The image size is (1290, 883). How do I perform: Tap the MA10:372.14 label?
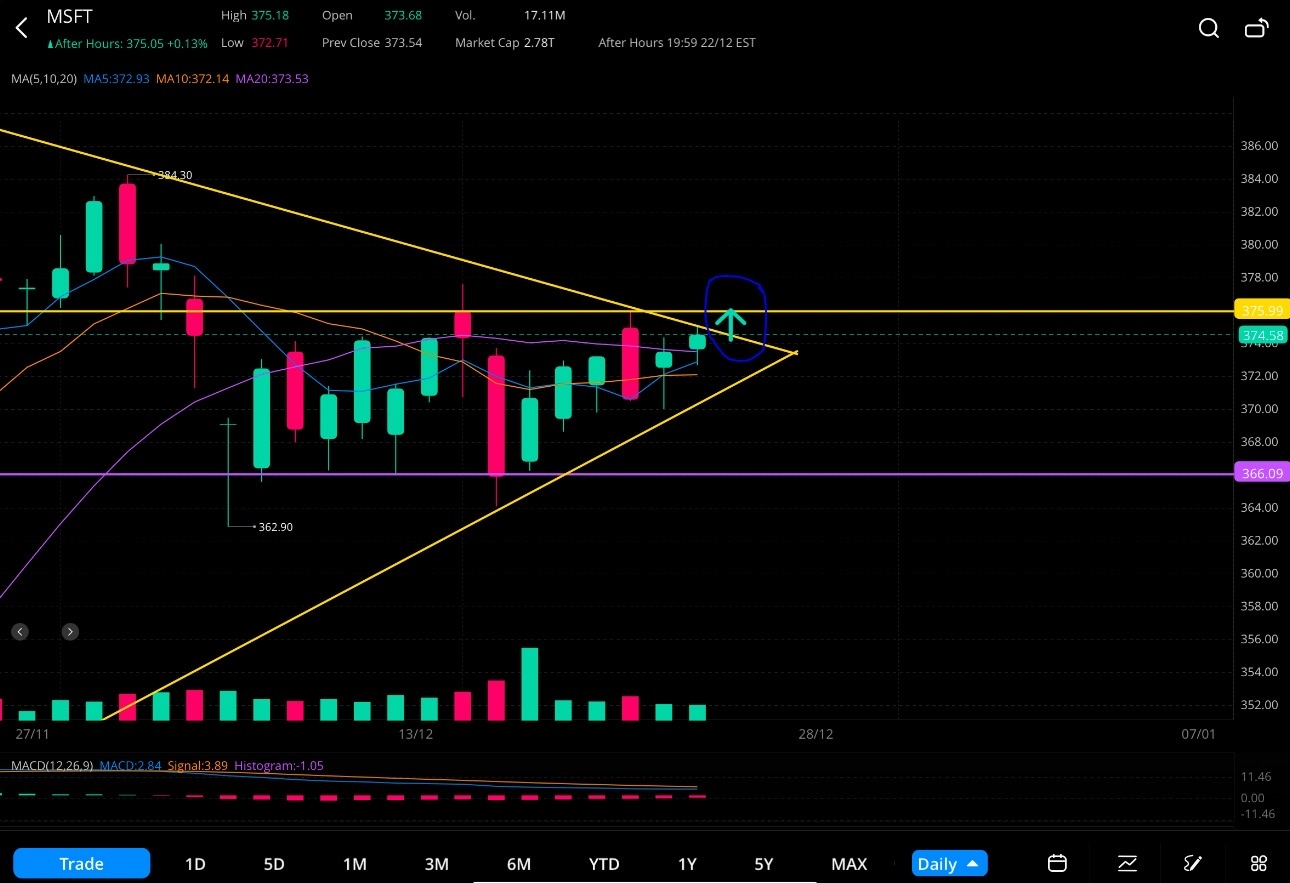pos(192,78)
